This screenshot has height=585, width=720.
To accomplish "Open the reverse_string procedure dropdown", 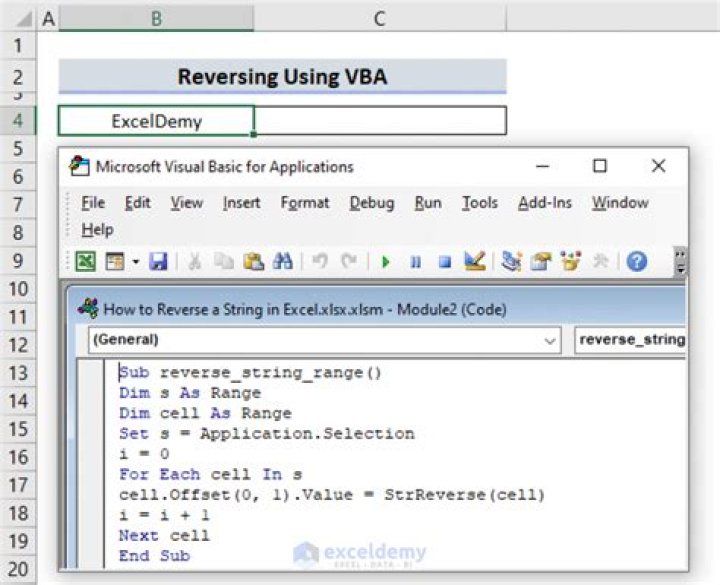I will (x=631, y=340).
